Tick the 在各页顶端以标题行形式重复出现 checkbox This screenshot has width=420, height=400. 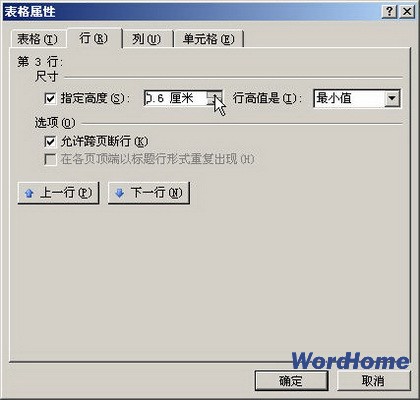(50, 159)
